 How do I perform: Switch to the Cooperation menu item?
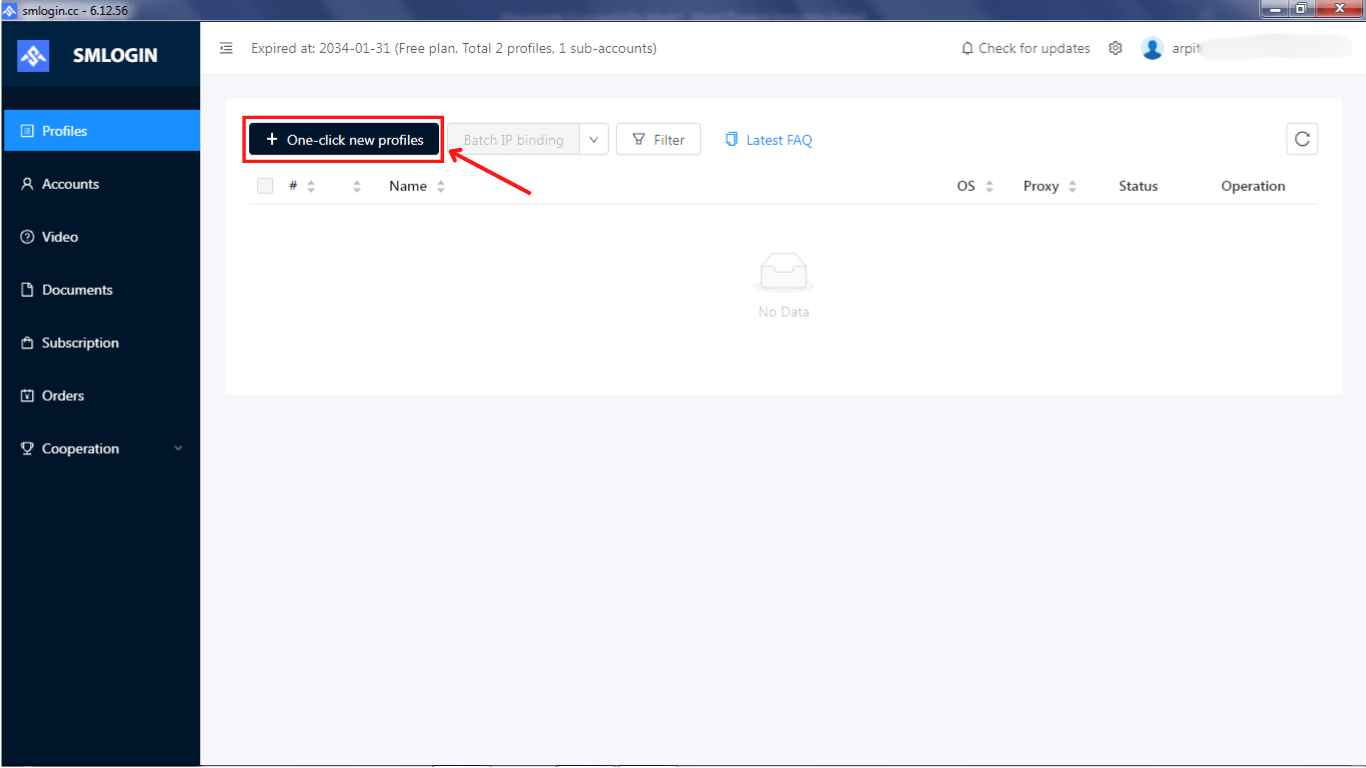coord(80,448)
